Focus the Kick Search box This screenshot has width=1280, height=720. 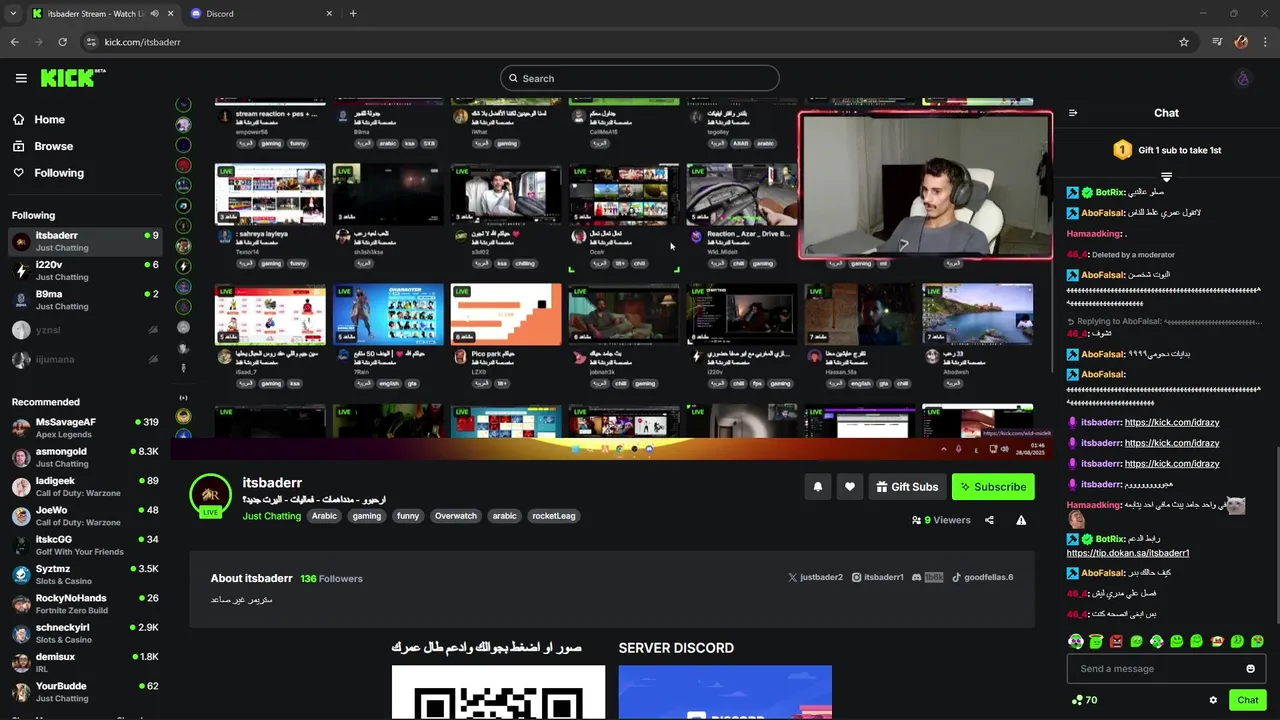click(x=640, y=78)
